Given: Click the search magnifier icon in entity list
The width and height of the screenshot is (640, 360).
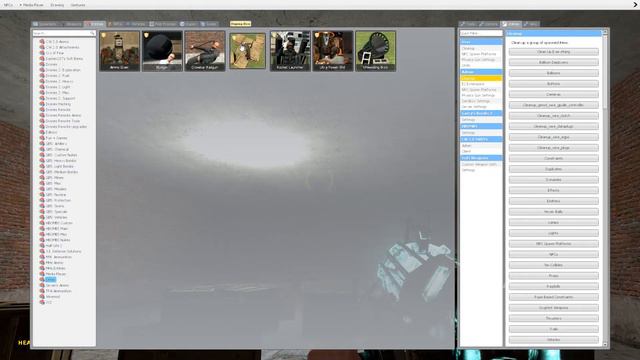Looking at the screenshot, I should pyautogui.click(x=93, y=33).
